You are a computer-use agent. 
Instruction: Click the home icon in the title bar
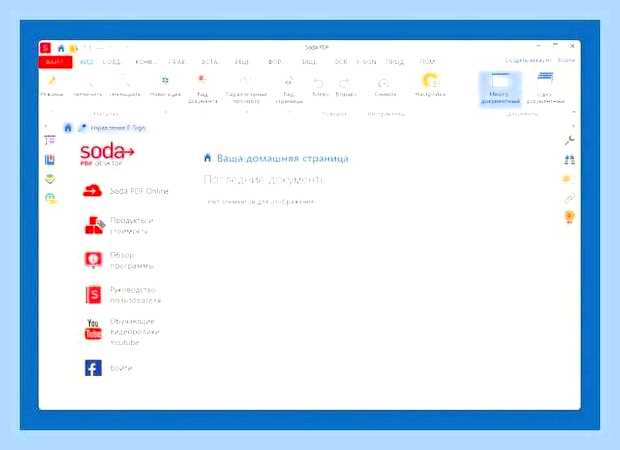(61, 48)
